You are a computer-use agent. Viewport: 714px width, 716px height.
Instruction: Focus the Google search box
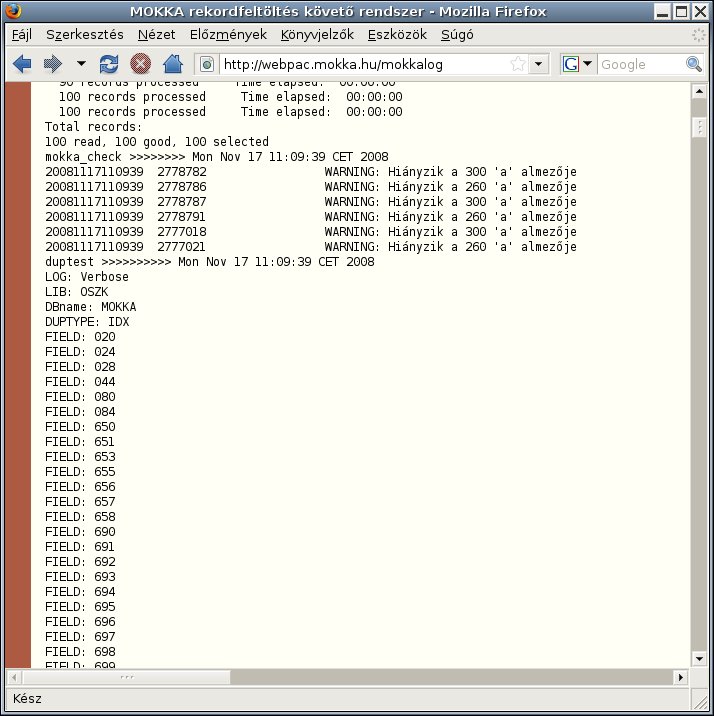tap(640, 64)
